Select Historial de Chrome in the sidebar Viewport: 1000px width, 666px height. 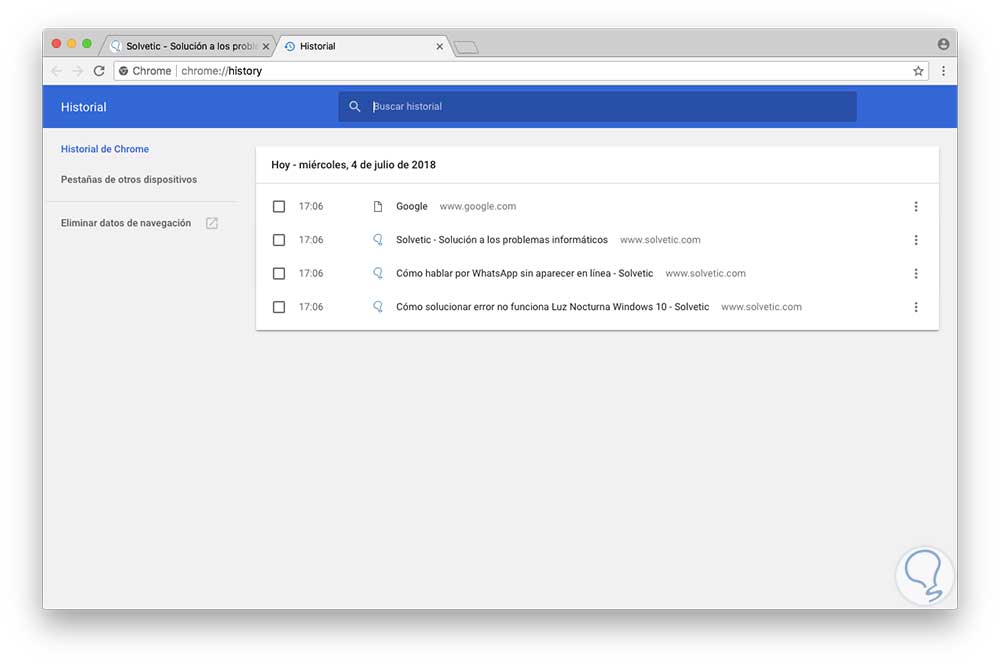tap(105, 149)
